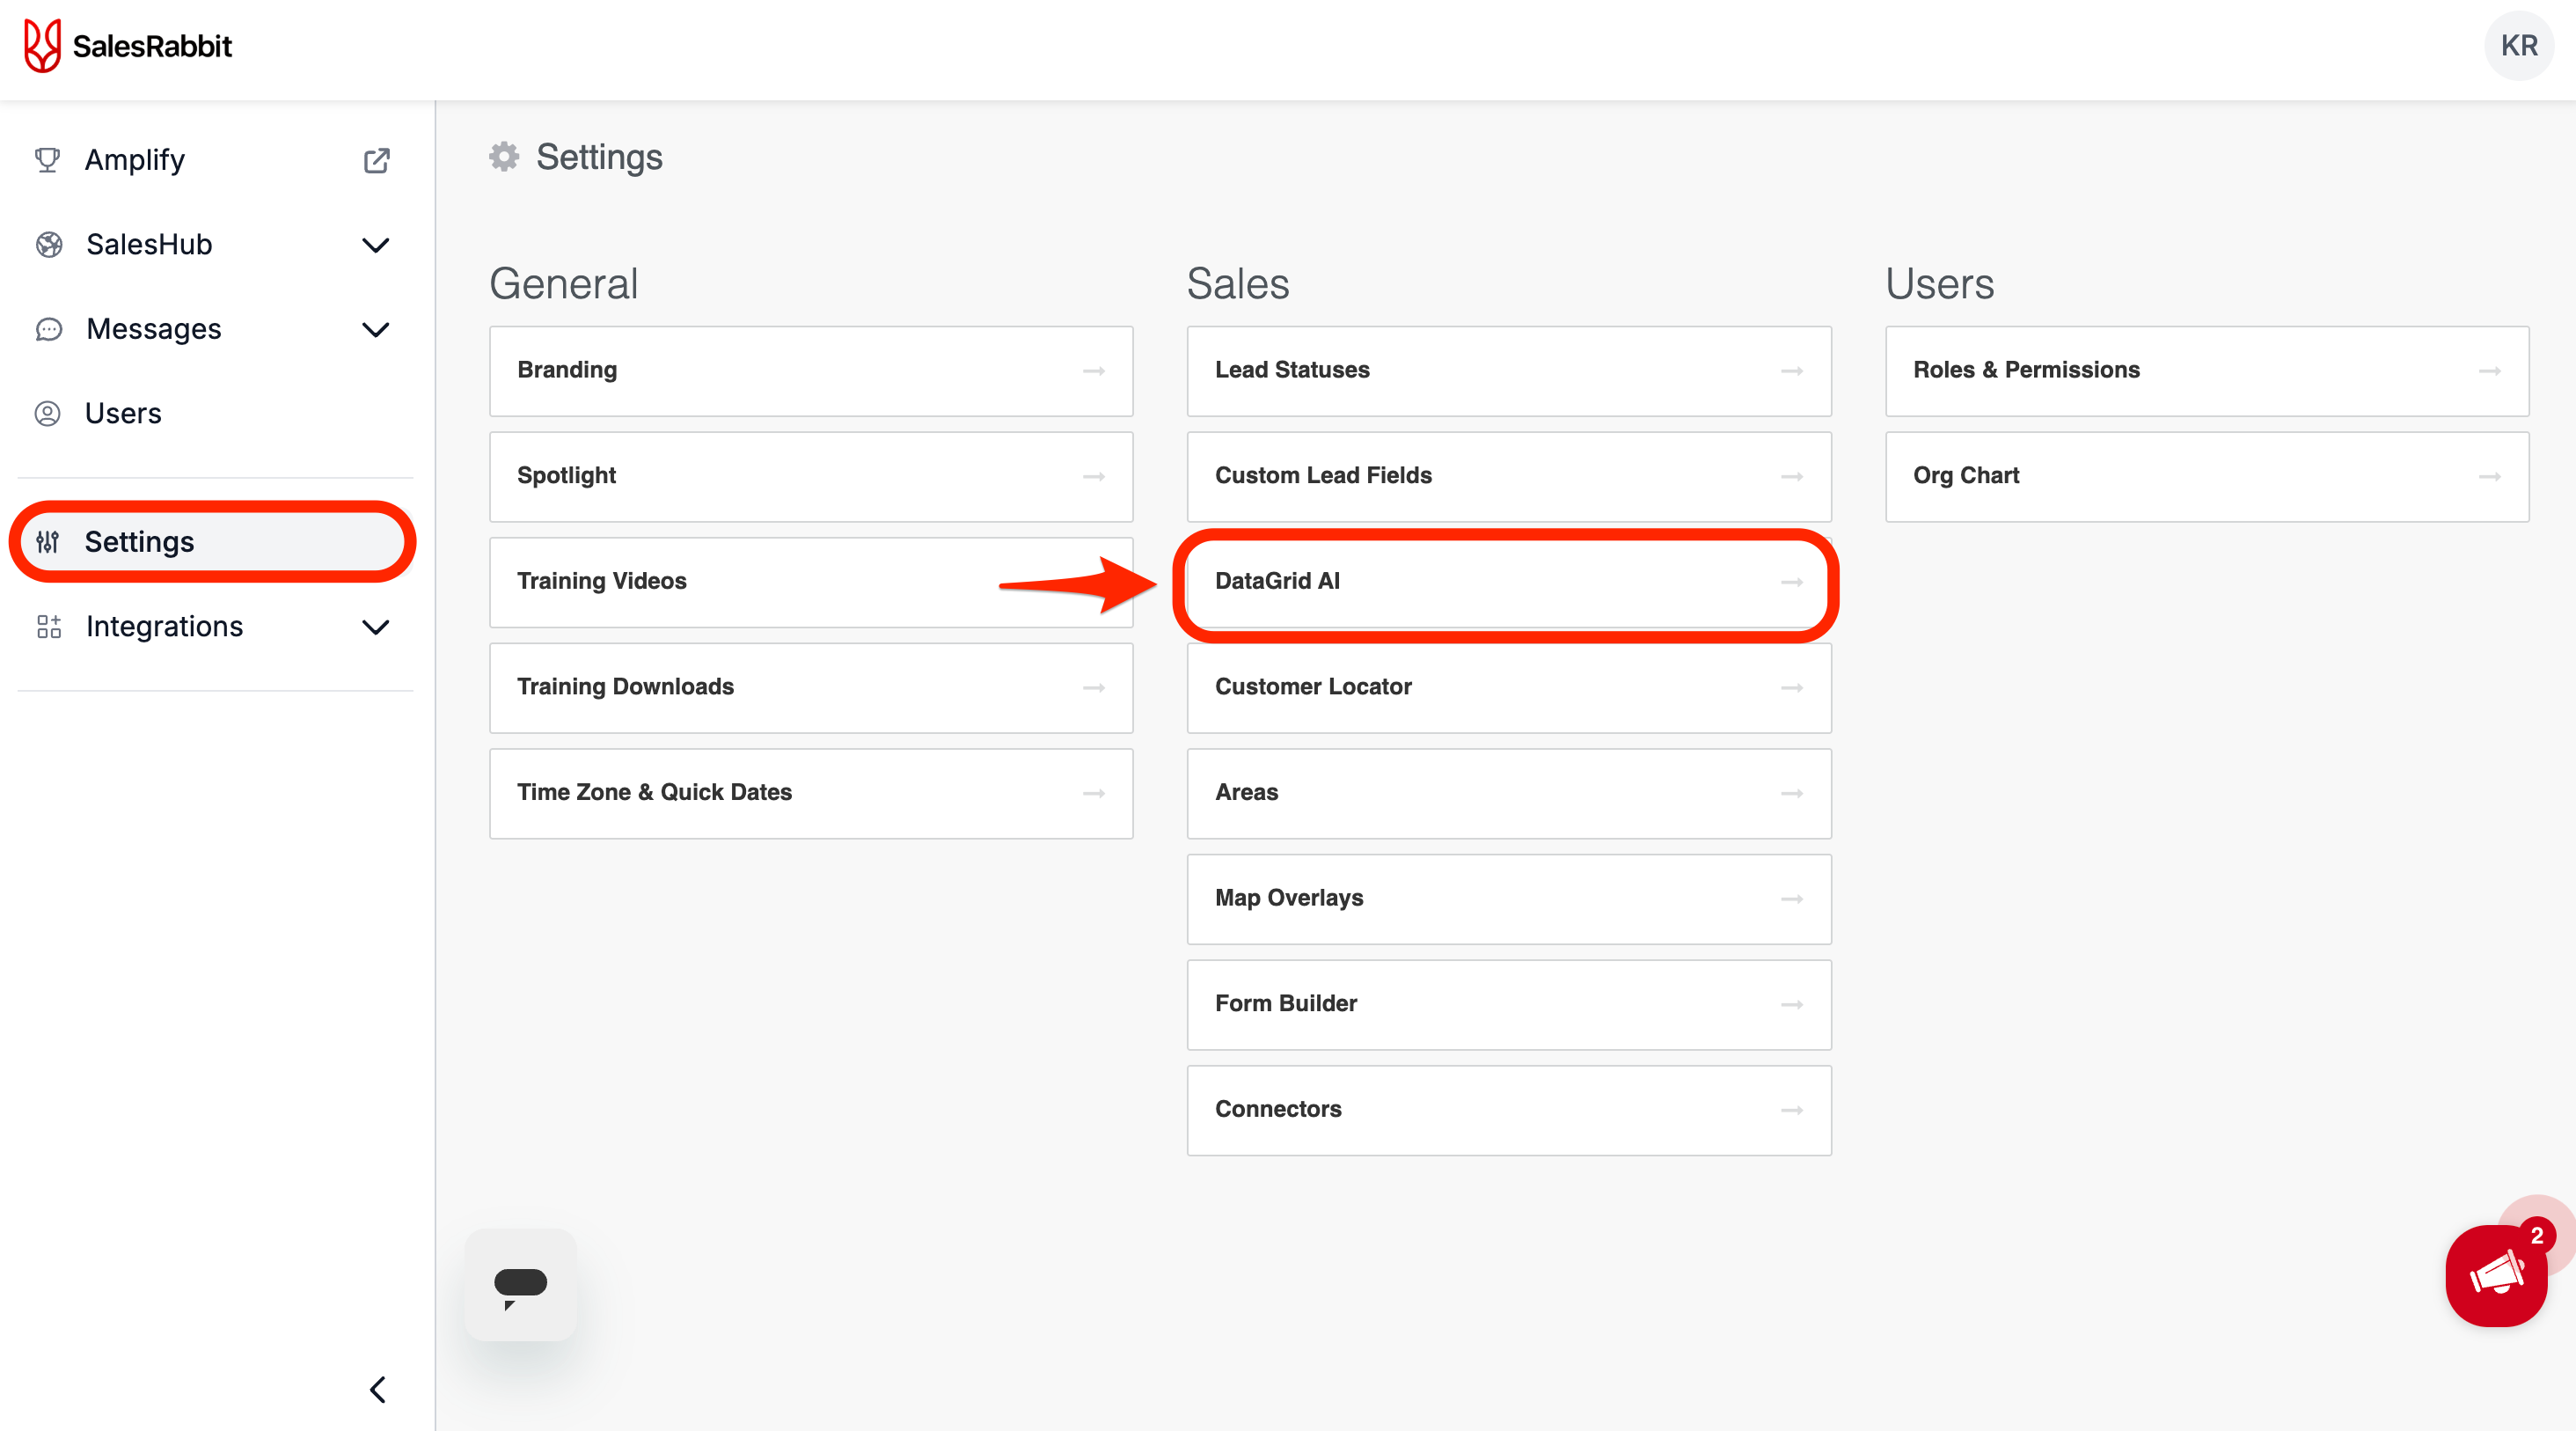This screenshot has width=2576, height=1431.
Task: Open Custom Lead Fields settings
Action: (x=1508, y=476)
